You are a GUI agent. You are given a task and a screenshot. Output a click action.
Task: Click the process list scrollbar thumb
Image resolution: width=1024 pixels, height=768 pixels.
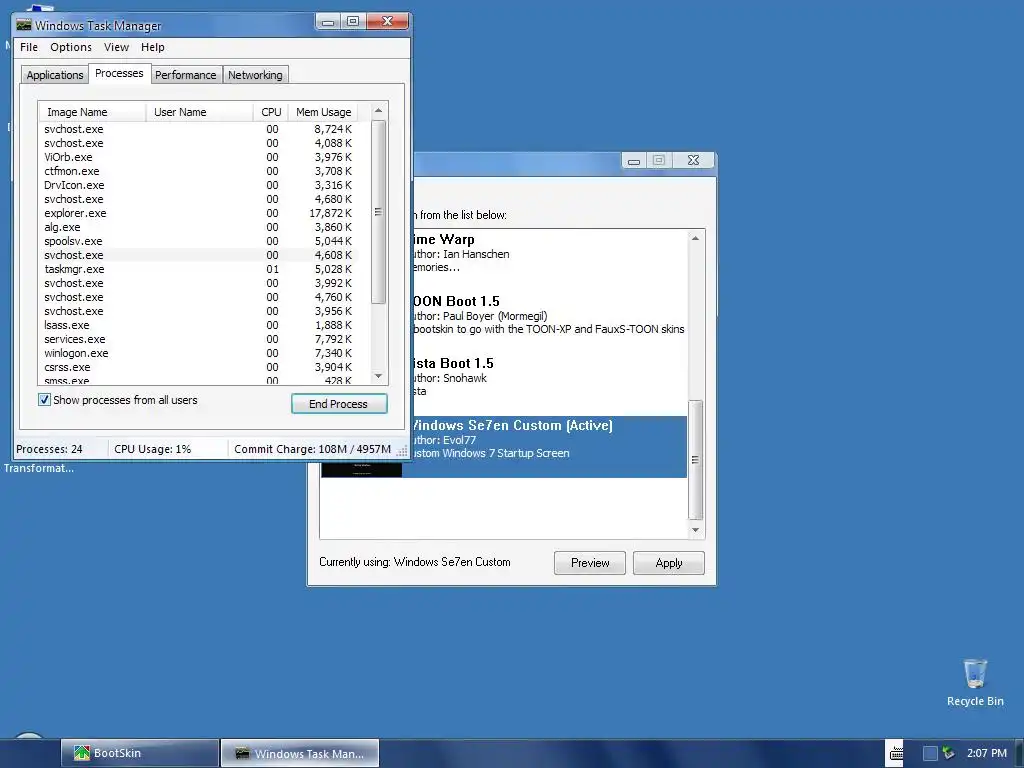tap(378, 212)
